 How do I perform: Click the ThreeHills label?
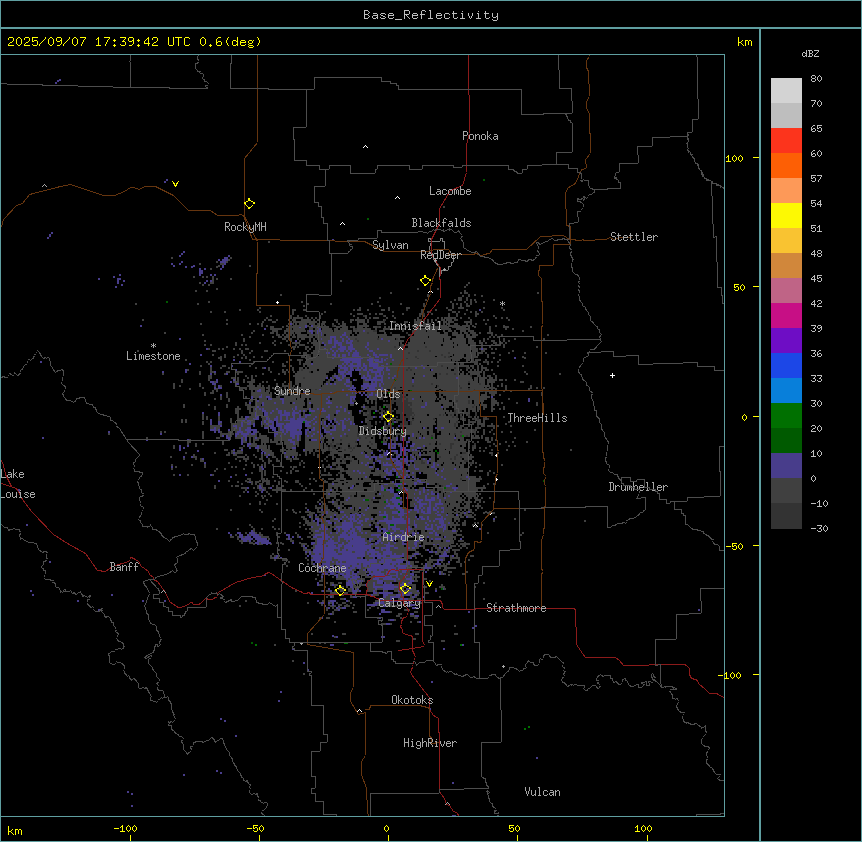point(537,418)
